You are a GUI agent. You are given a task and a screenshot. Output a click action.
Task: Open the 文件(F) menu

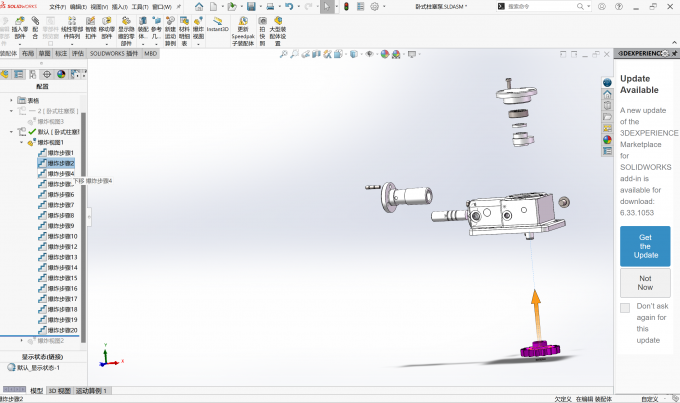tap(57, 7)
